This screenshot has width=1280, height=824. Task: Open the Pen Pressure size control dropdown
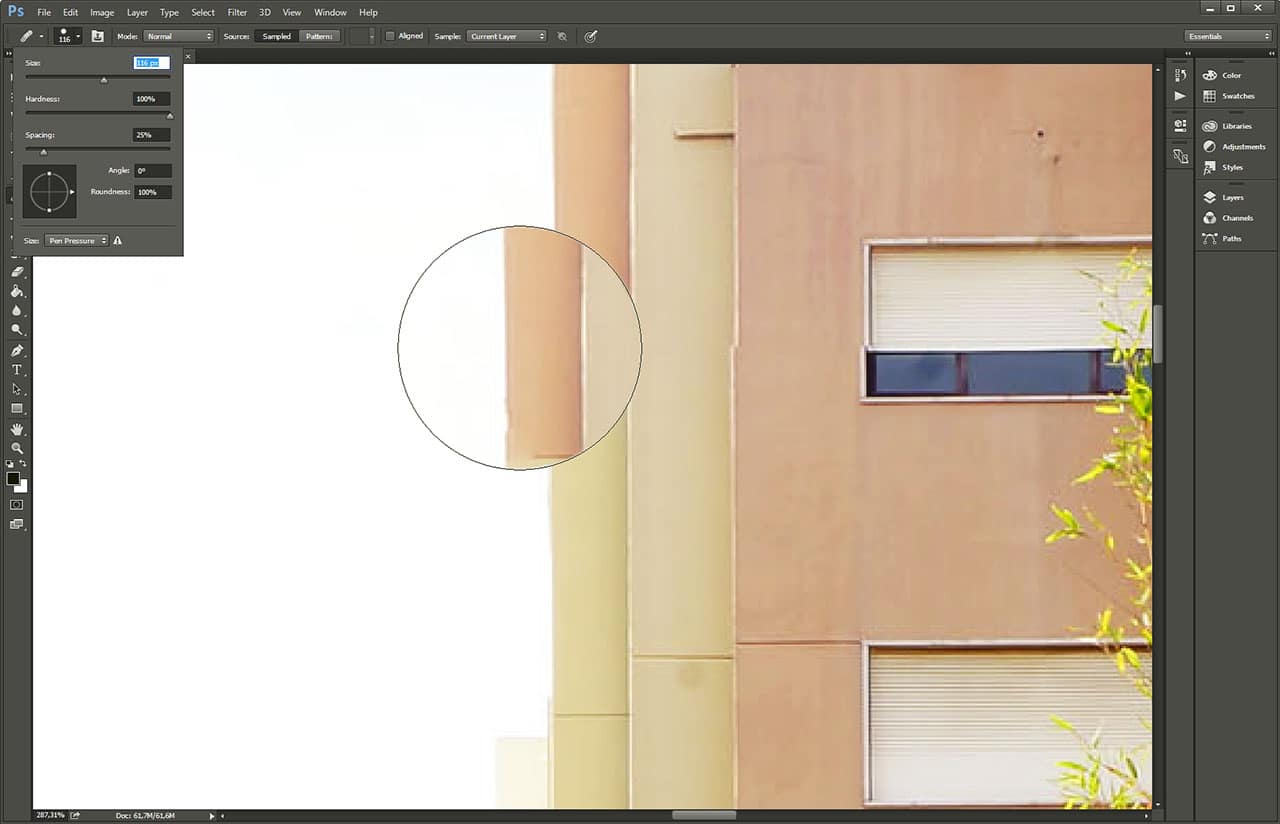[x=77, y=241]
